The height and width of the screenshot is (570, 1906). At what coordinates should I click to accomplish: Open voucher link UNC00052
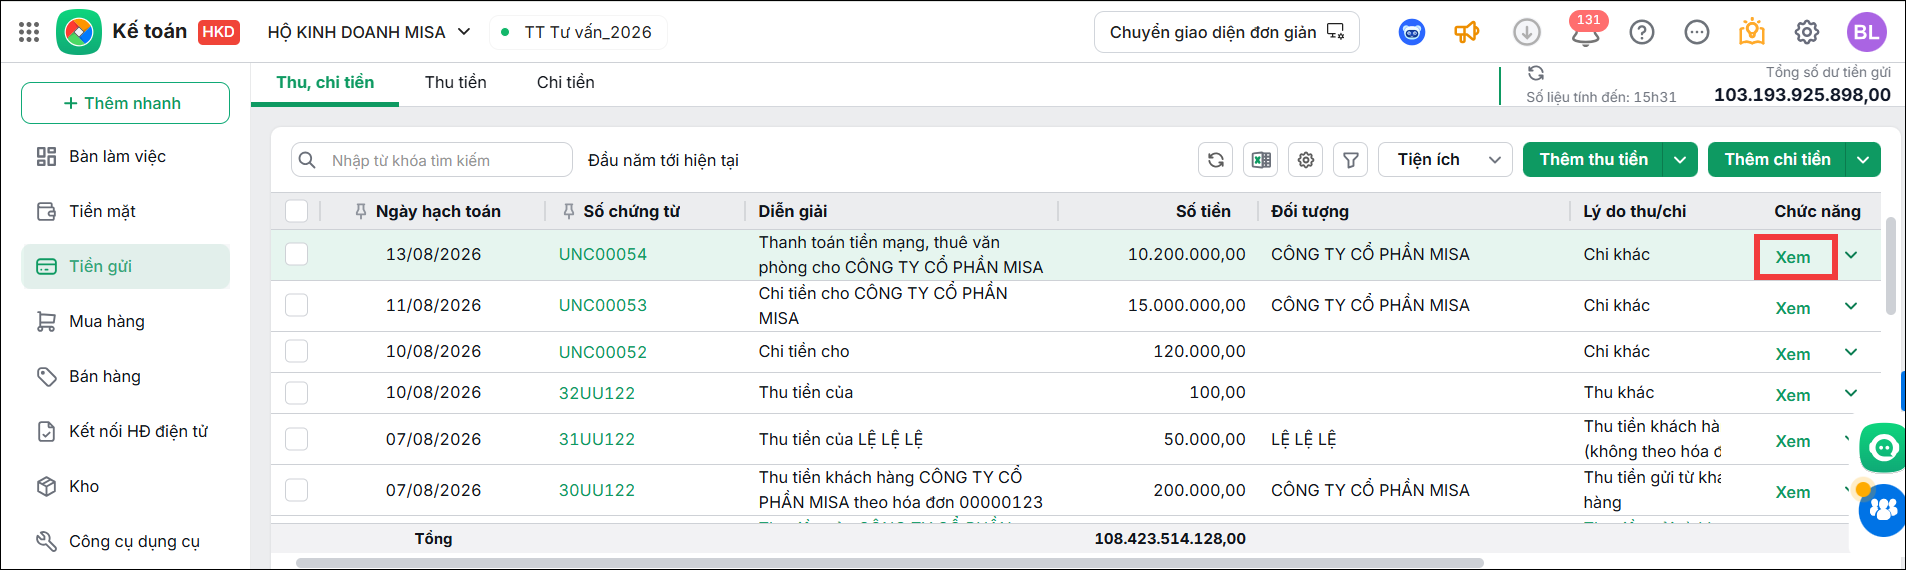click(x=603, y=352)
